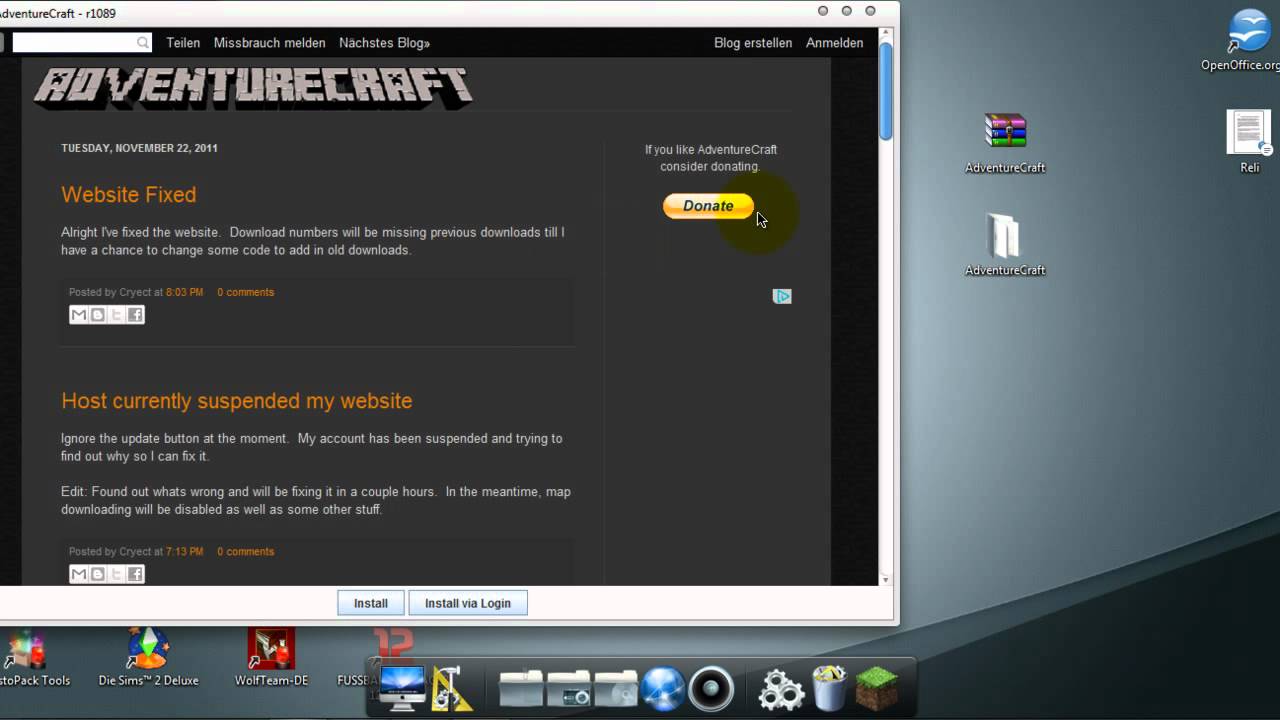Click the AdventureCraft logo header
Image resolution: width=1280 pixels, height=720 pixels.
(x=252, y=86)
